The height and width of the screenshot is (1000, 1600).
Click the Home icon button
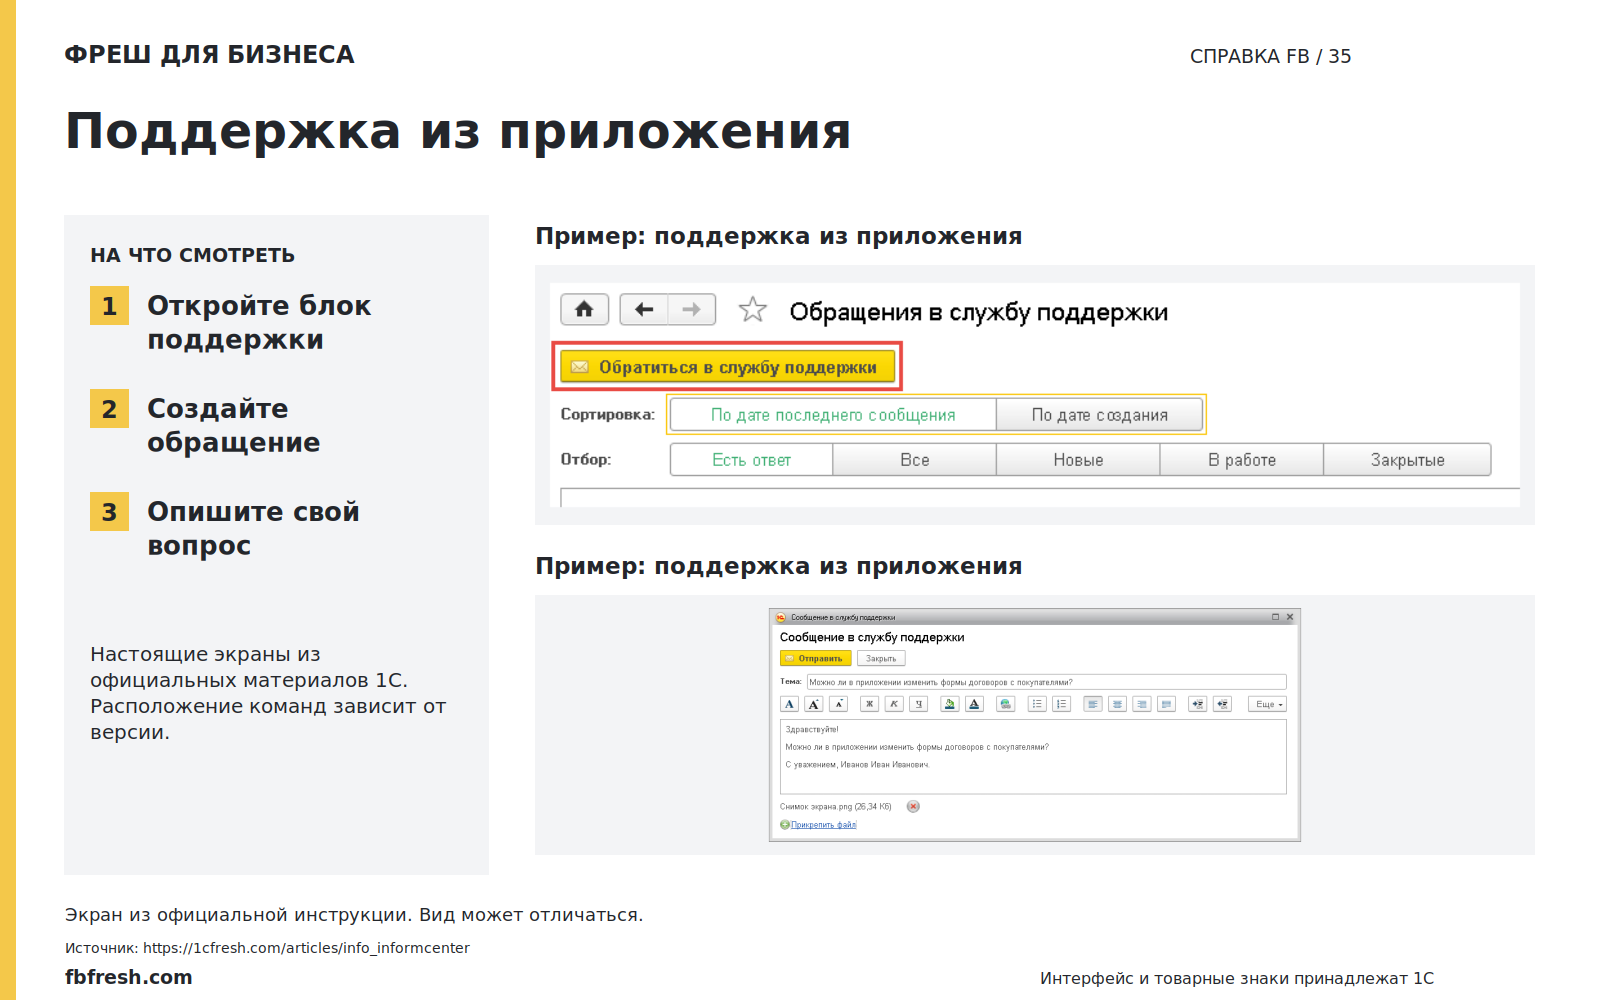pyautogui.click(x=584, y=310)
